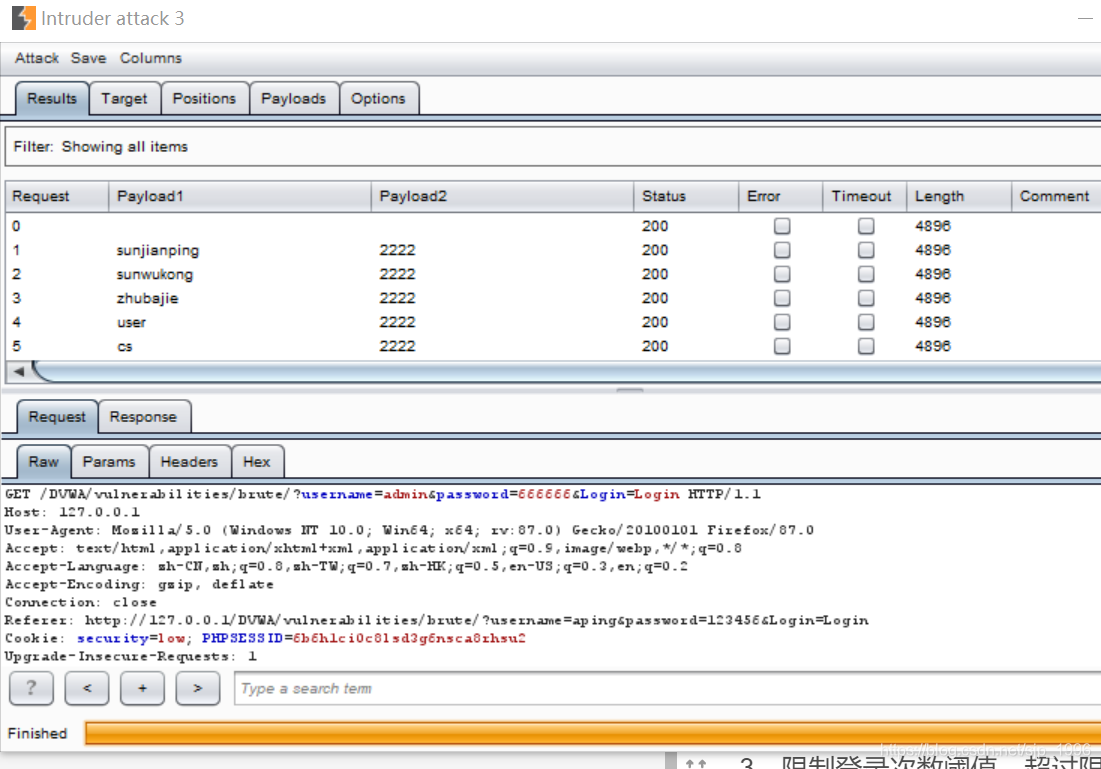Open the Columns menu
Image resolution: width=1101 pixels, height=769 pixels.
[150, 58]
